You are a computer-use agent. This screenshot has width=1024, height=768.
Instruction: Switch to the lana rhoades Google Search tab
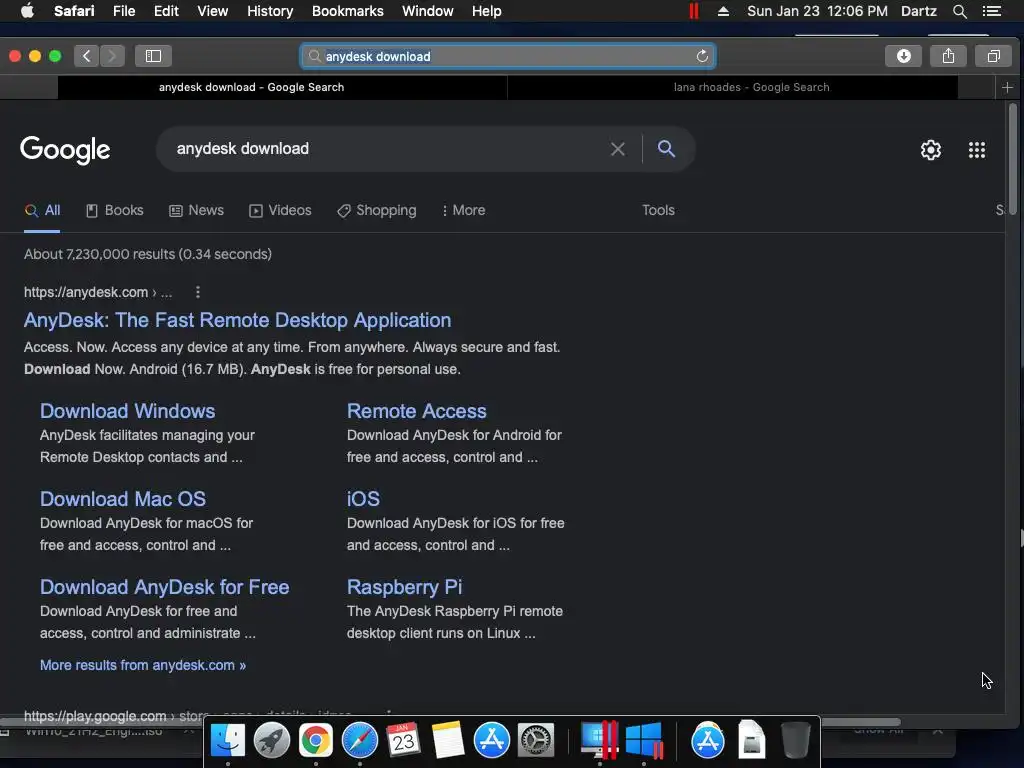coord(732,87)
